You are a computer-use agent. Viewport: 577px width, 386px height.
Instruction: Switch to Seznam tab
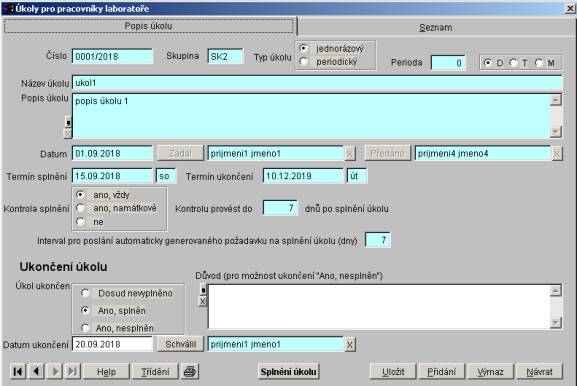(x=436, y=27)
